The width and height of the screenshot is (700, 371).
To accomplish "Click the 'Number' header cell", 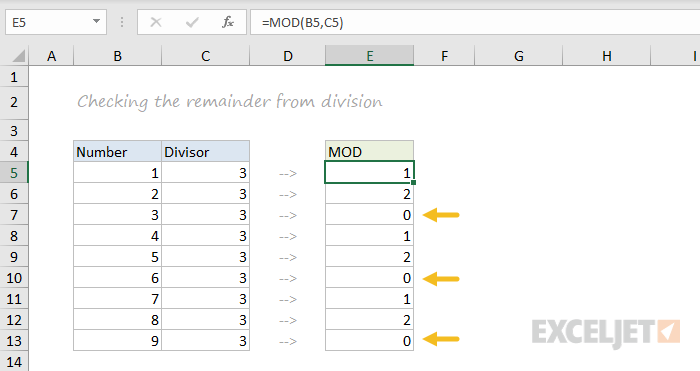I will [117, 152].
